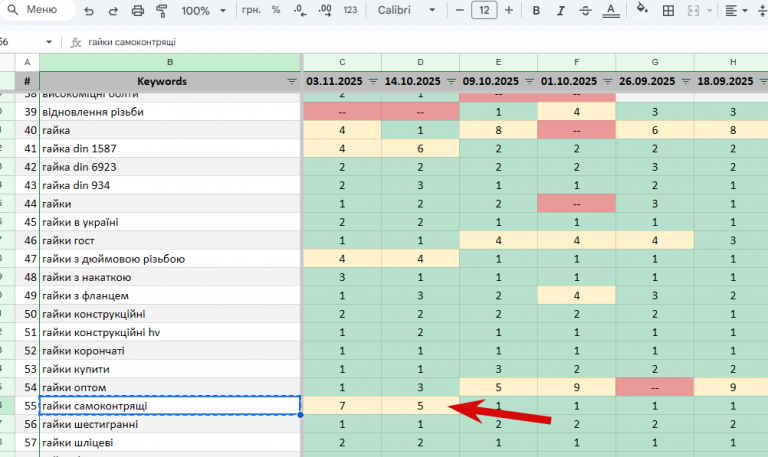Screen dimensions: 768x457
Task: Select cell 'гайка din 1587'
Action: click(170, 149)
